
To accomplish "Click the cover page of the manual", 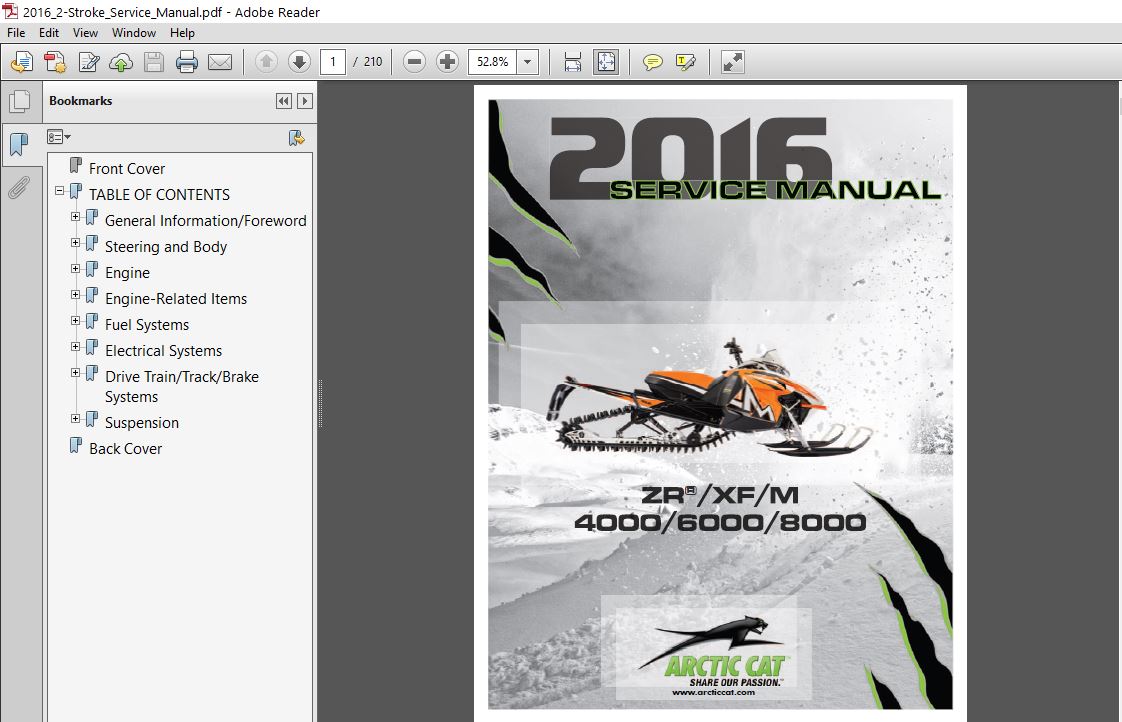I will click(720, 404).
